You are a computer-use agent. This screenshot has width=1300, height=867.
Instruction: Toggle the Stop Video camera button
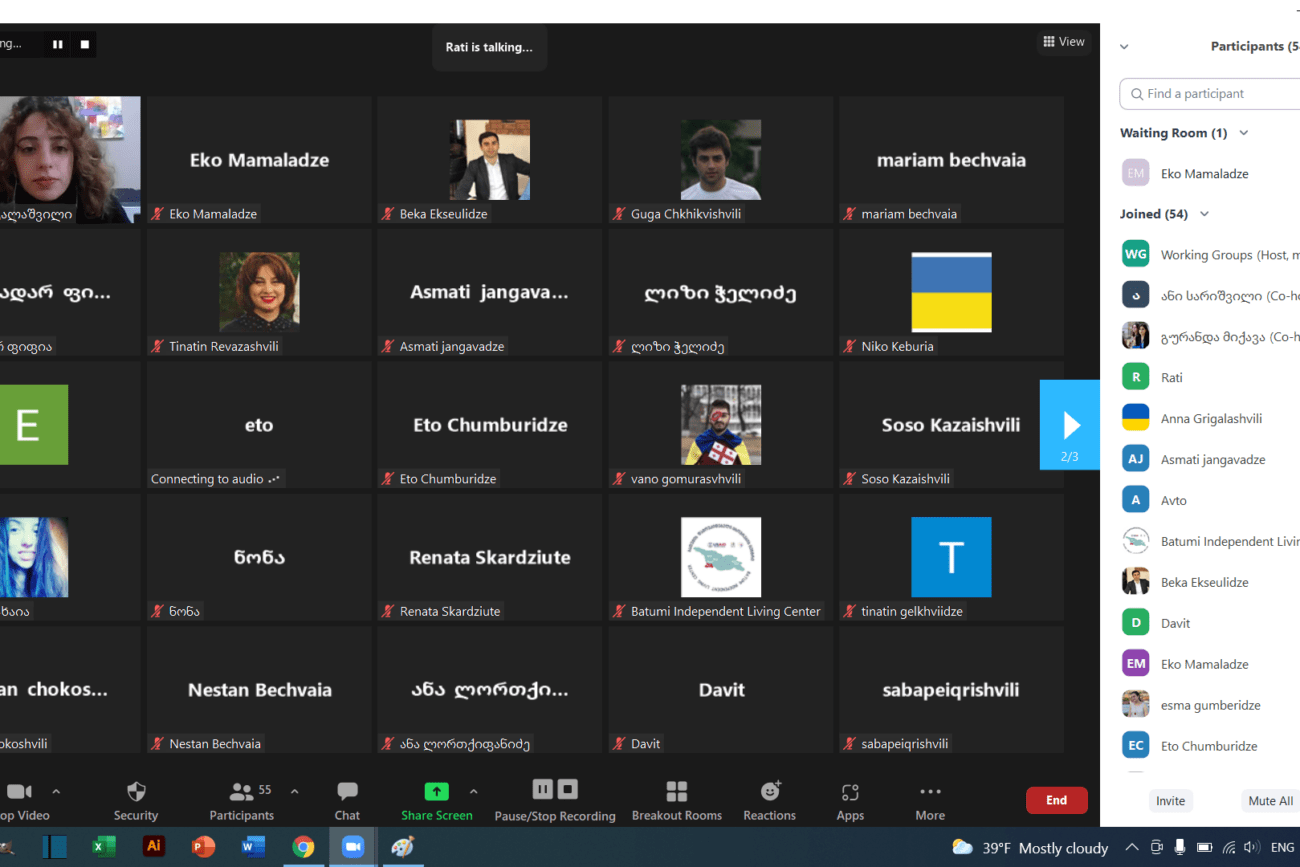(x=19, y=792)
